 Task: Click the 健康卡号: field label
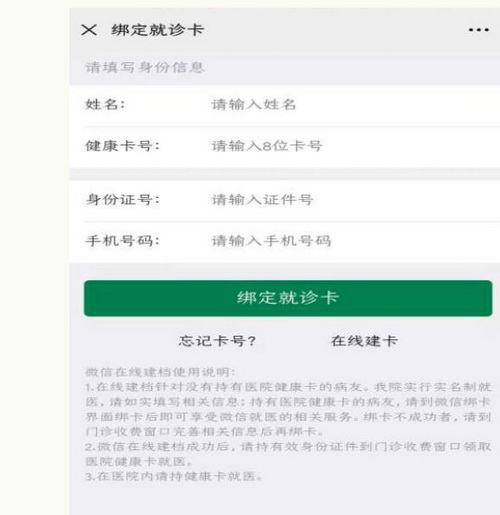(x=123, y=146)
